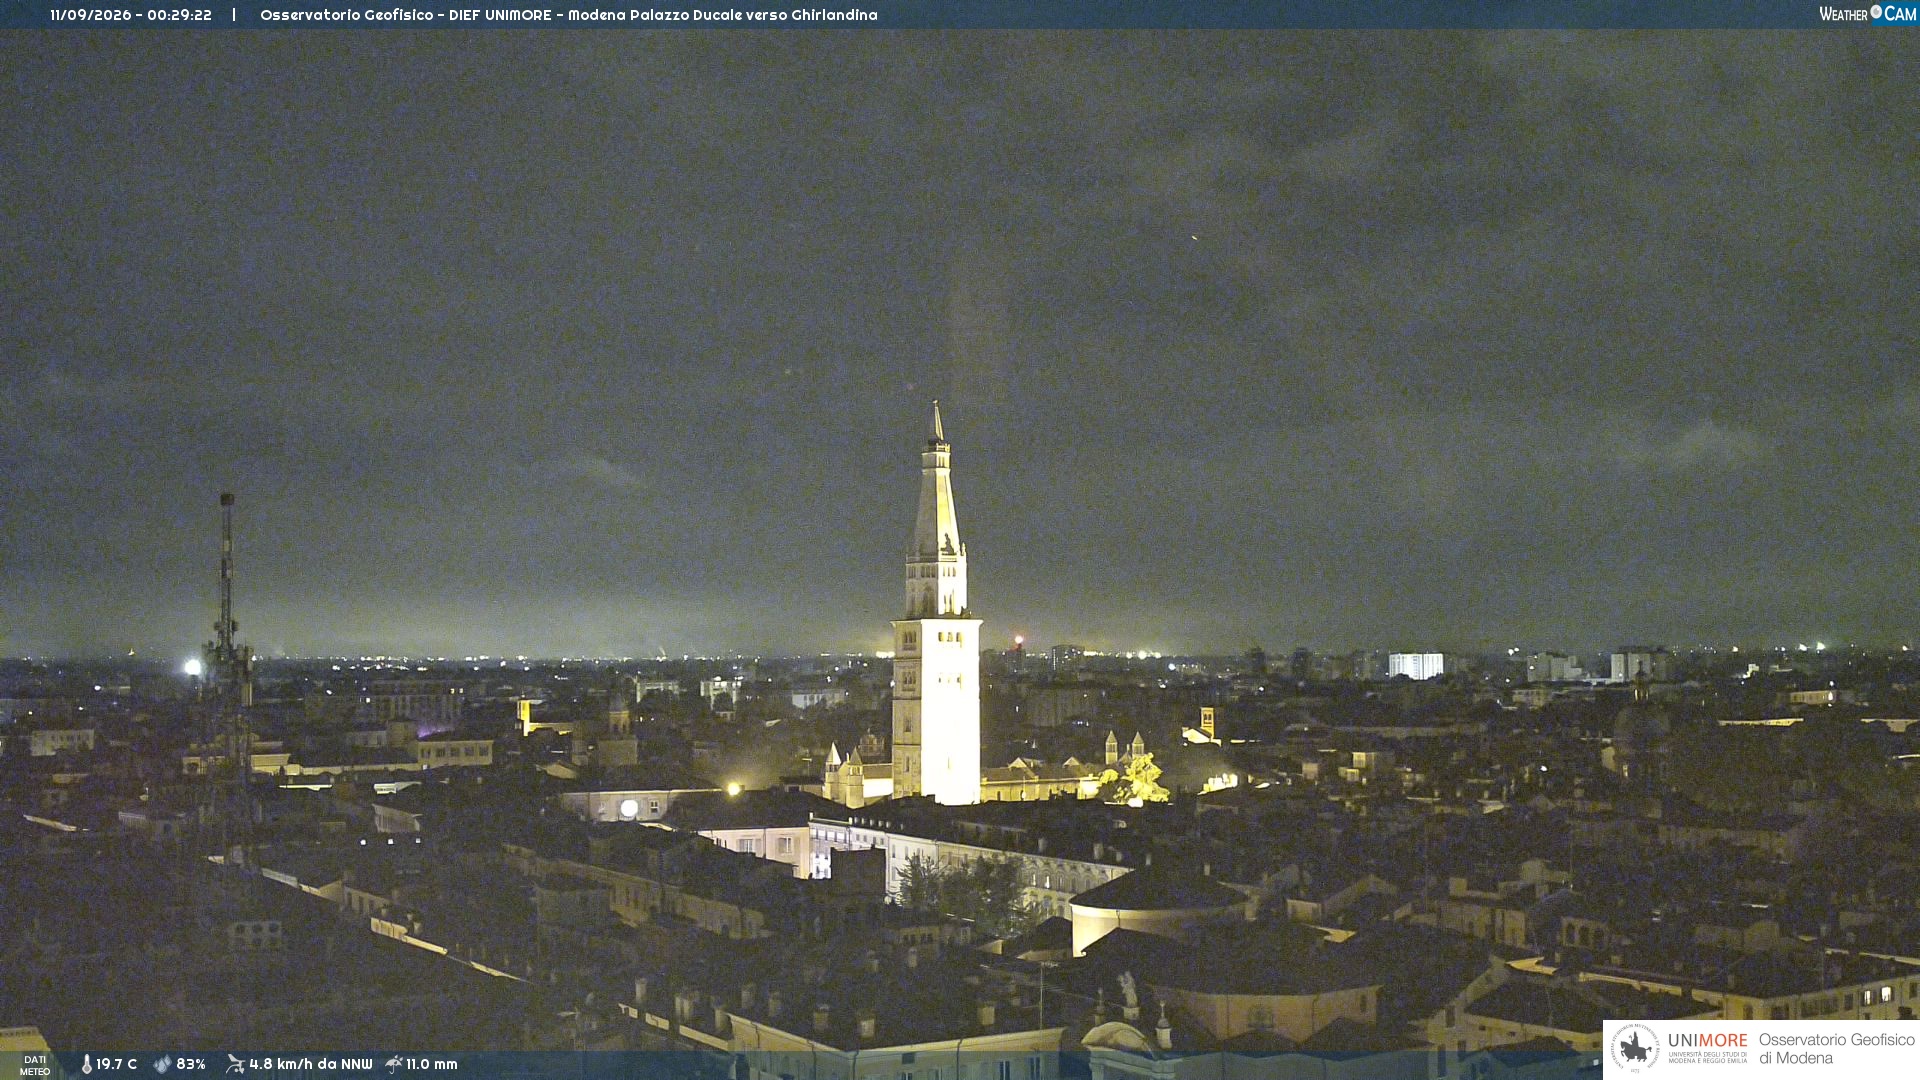
Task: Click the rainfall umbrella icon
Action: coord(394,1064)
